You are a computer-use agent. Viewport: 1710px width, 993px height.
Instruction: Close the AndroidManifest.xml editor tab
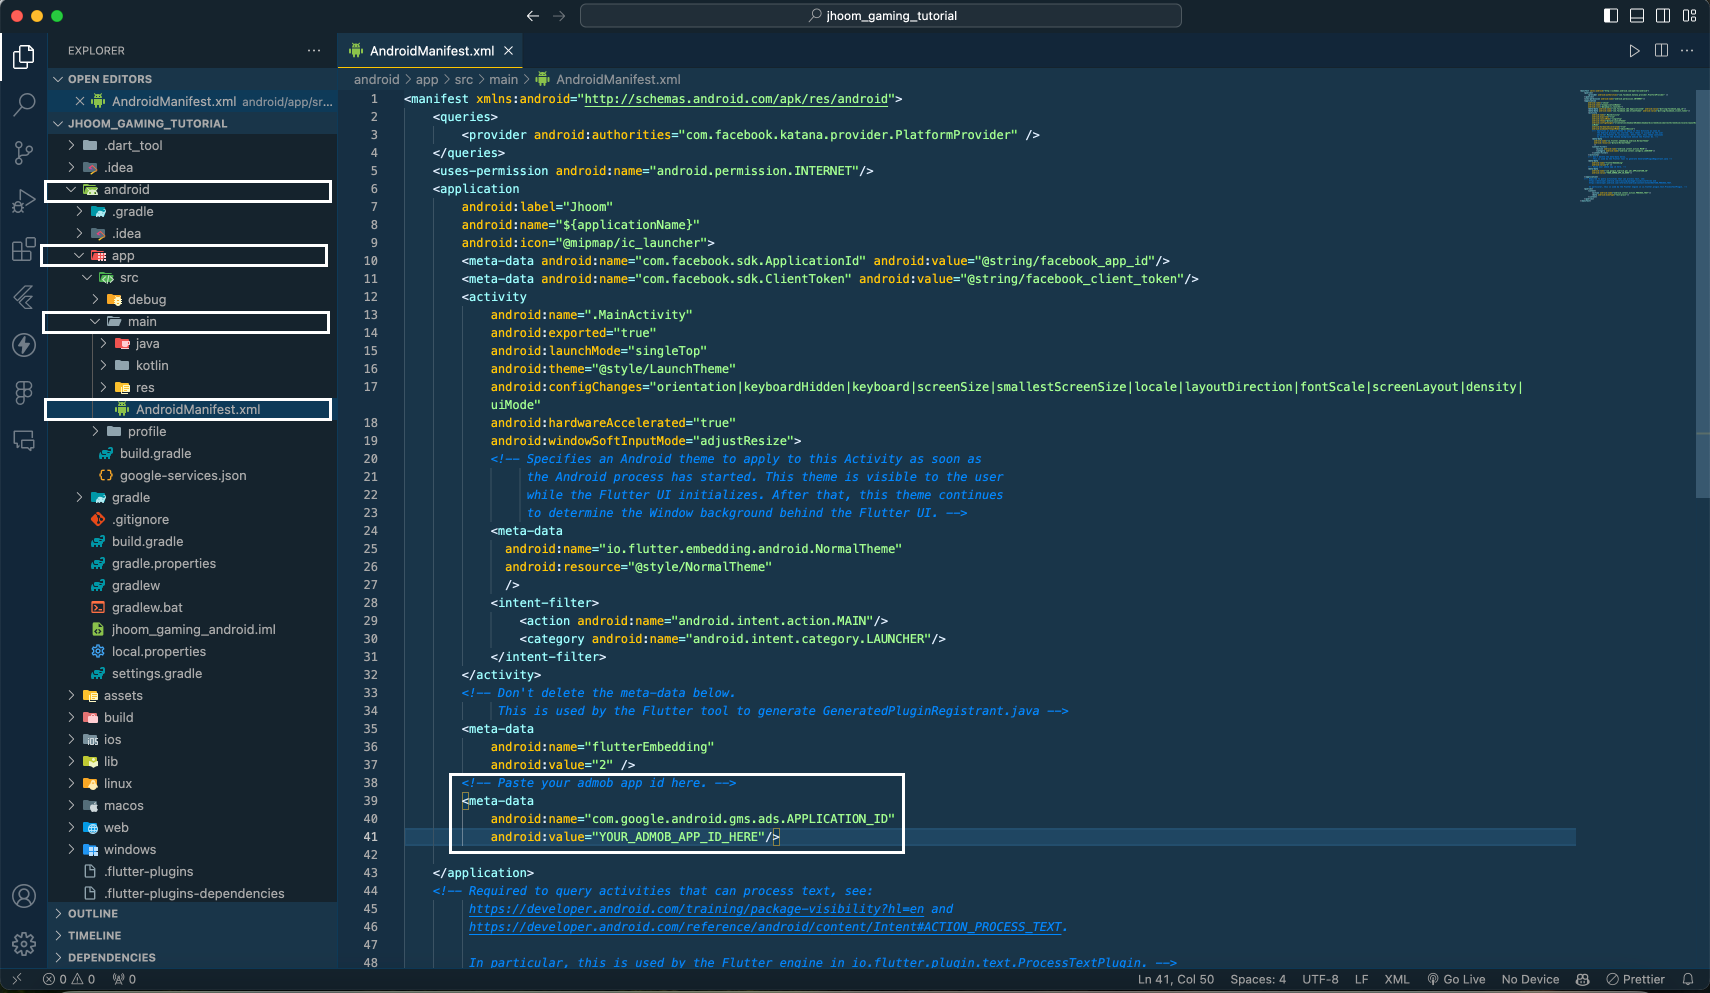pos(508,51)
